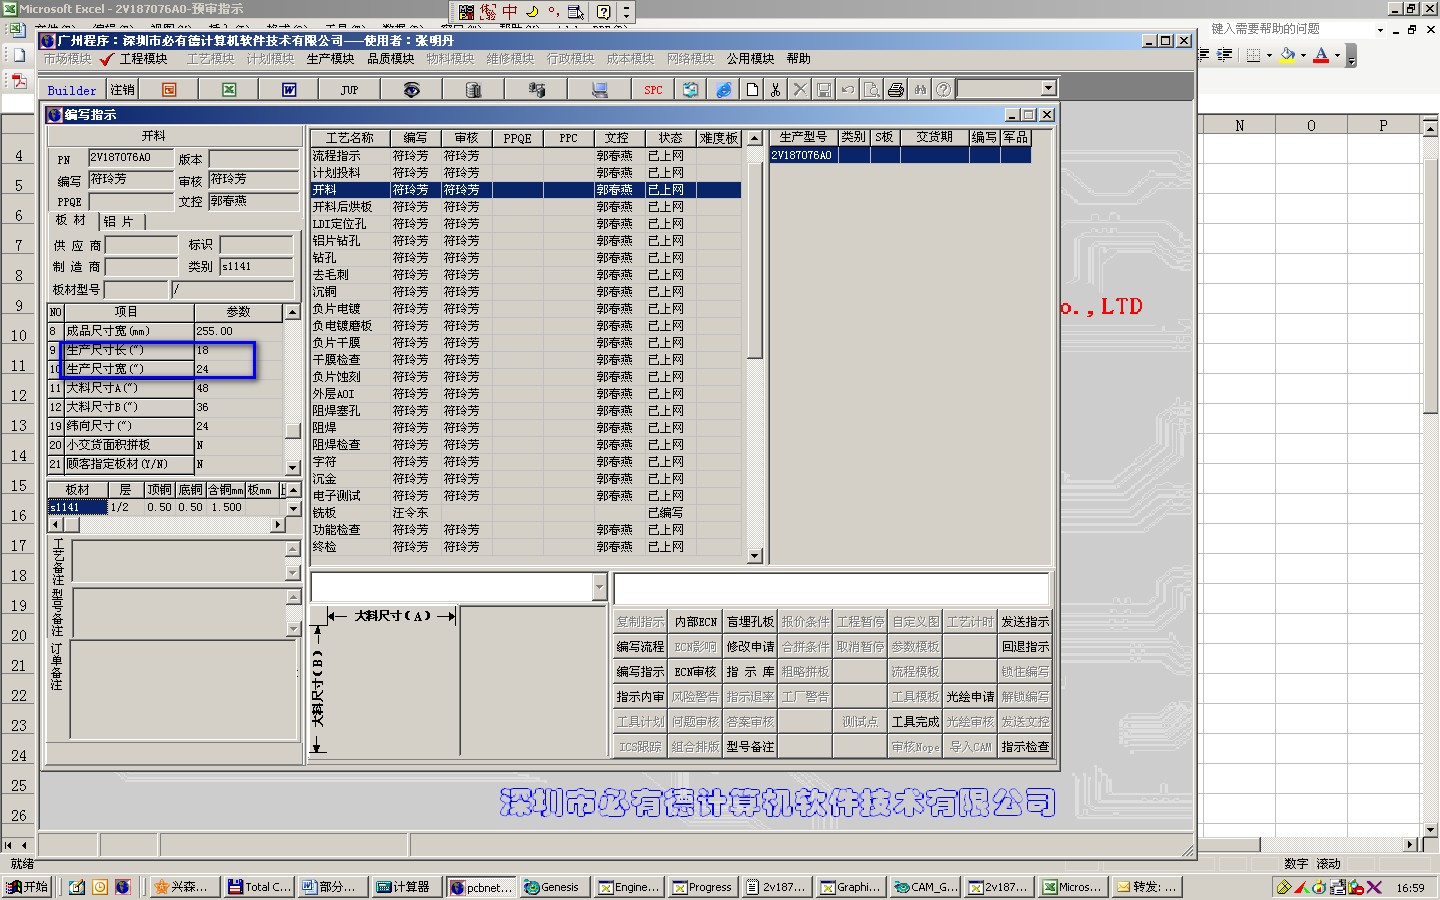Click the X delete toolbar icon
This screenshot has height=900, width=1440.
pos(800,90)
